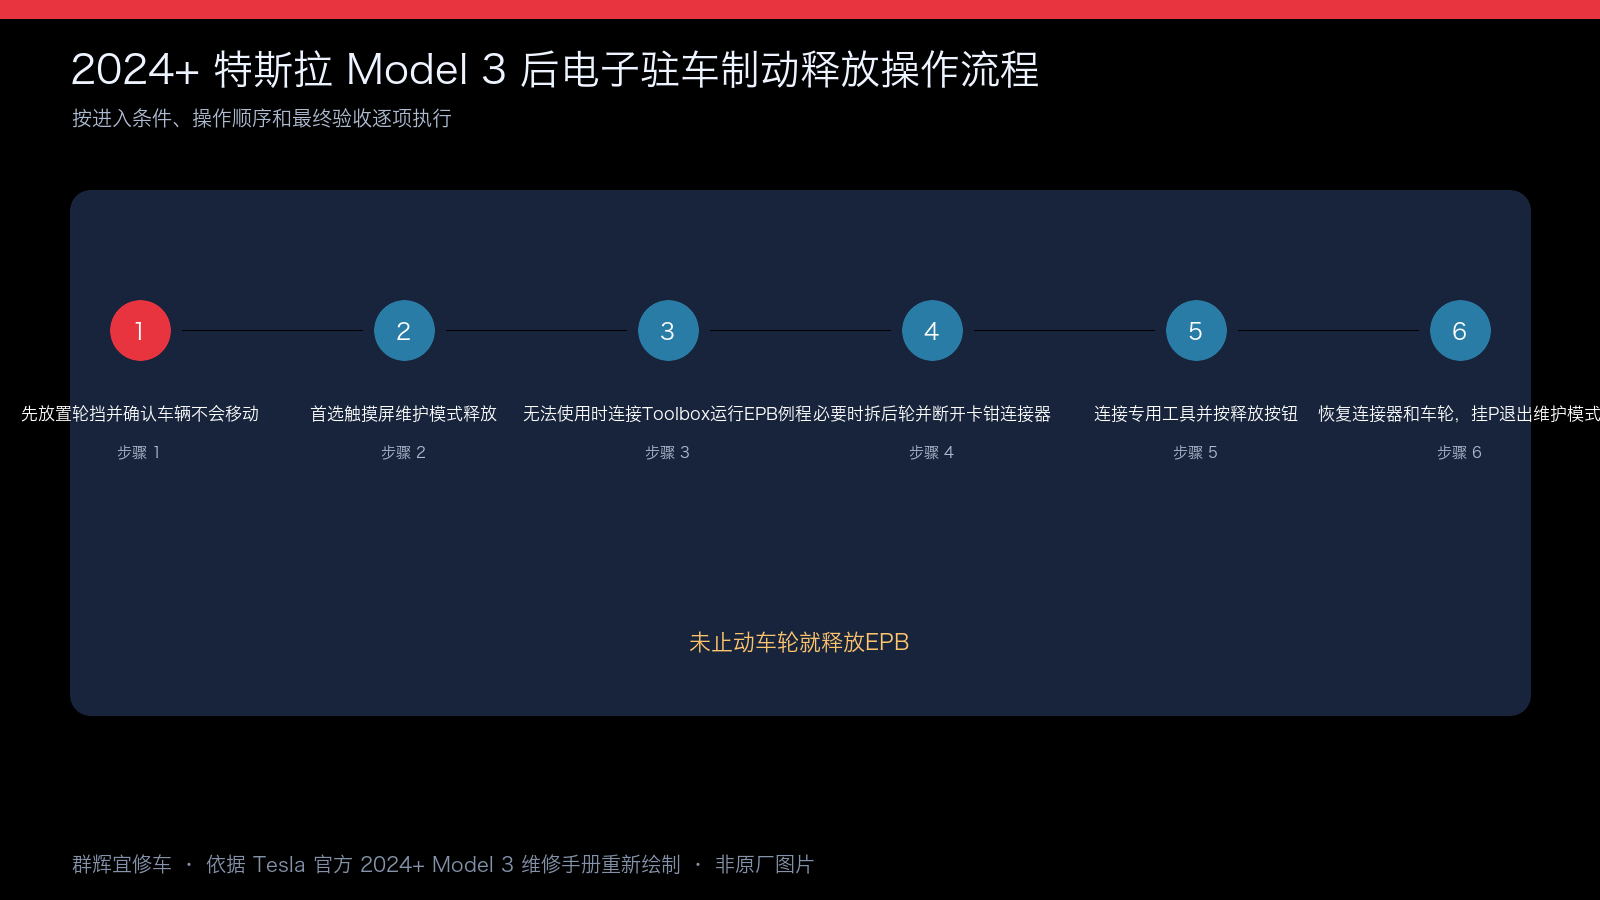Viewport: 1600px width, 900px height.
Task: Click the text "无法使用时连接Toolbox运行EPB例程"
Action: tap(667, 414)
